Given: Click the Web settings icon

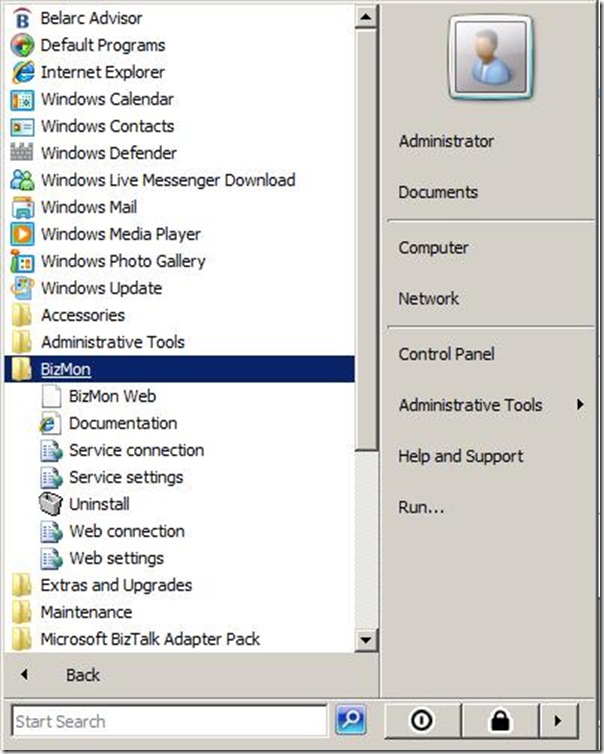Looking at the screenshot, I should pos(51,559).
